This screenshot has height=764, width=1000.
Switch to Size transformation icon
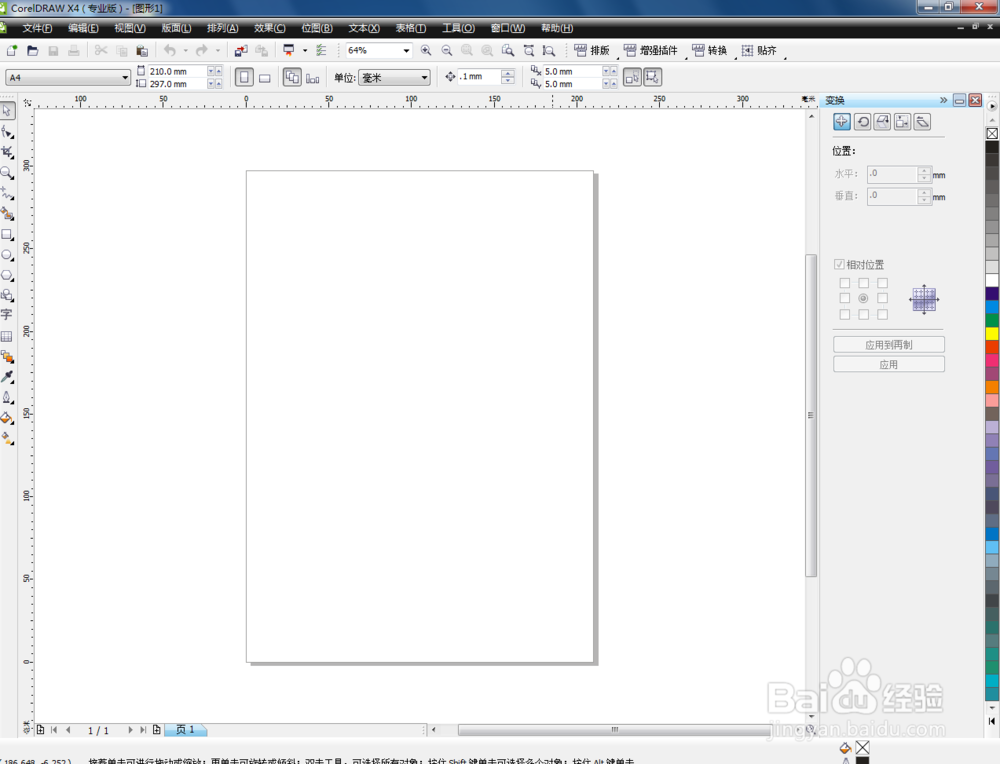pos(902,122)
